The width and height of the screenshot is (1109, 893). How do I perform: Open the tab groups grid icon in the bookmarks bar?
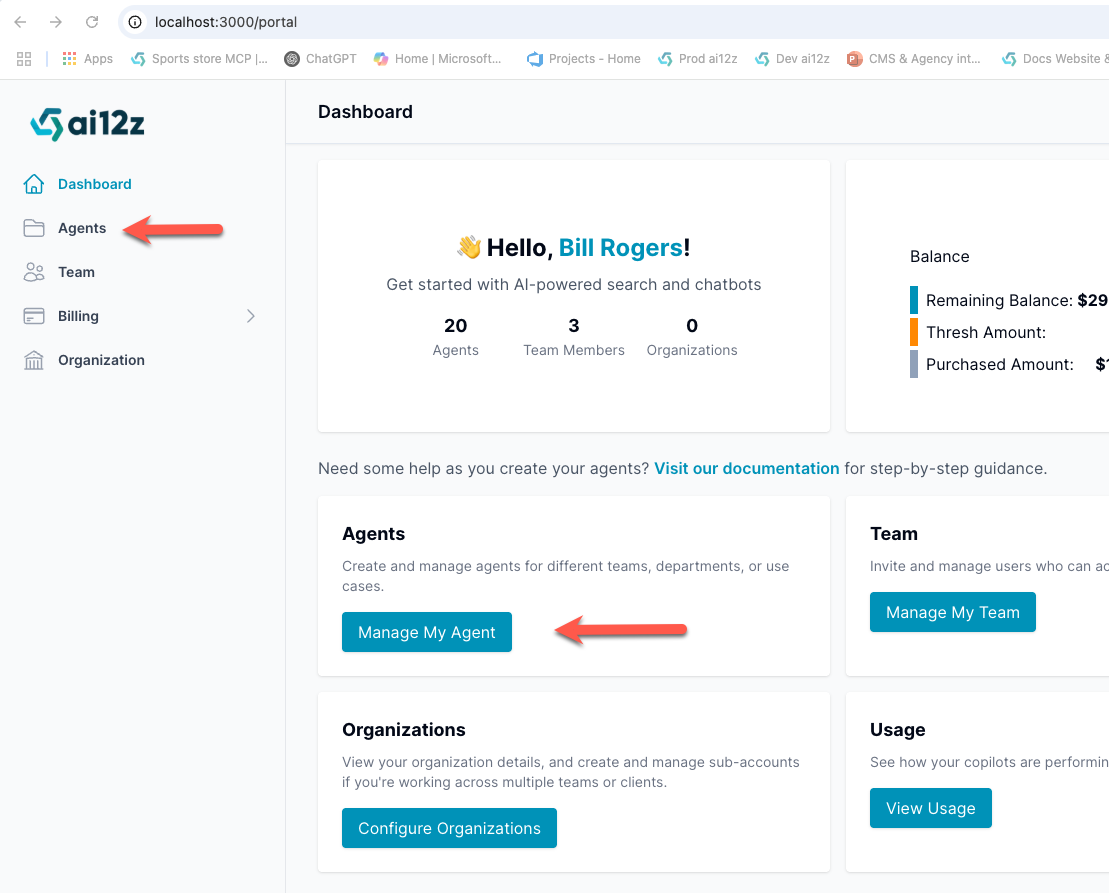(24, 59)
